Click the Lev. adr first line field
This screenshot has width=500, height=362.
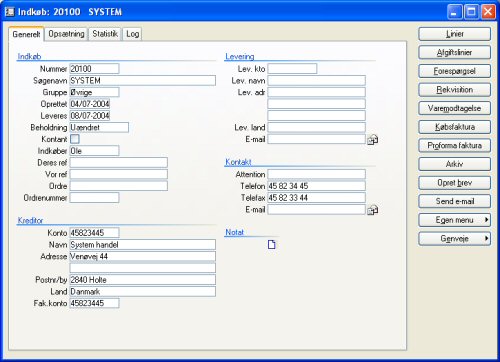[317, 92]
